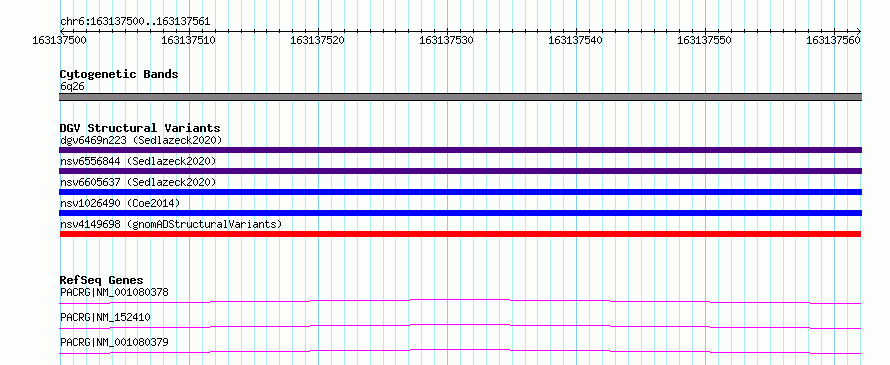Click ruler coordinate 163137550
This screenshot has height=365, width=890.
point(704,40)
